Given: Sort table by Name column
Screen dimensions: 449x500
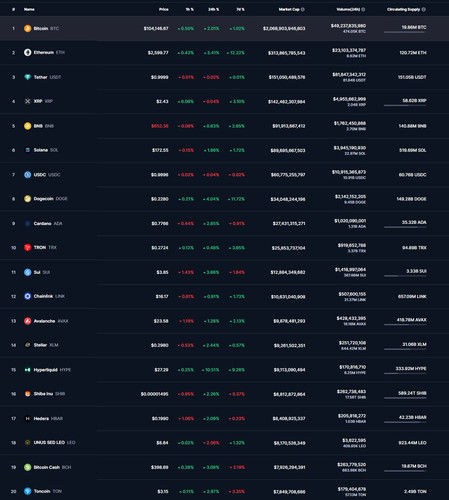Looking at the screenshot, I should click(29, 9).
